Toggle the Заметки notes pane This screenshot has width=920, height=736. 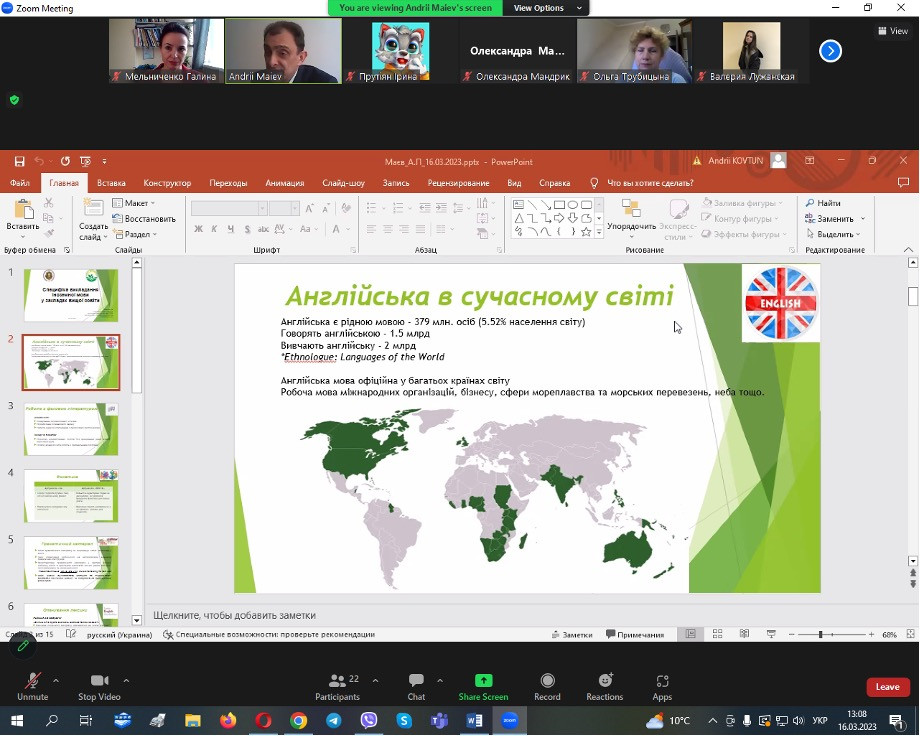[571, 635]
